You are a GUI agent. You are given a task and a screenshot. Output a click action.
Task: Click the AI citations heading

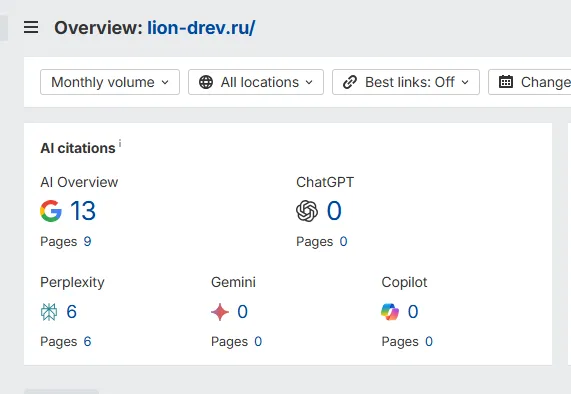tap(78, 148)
